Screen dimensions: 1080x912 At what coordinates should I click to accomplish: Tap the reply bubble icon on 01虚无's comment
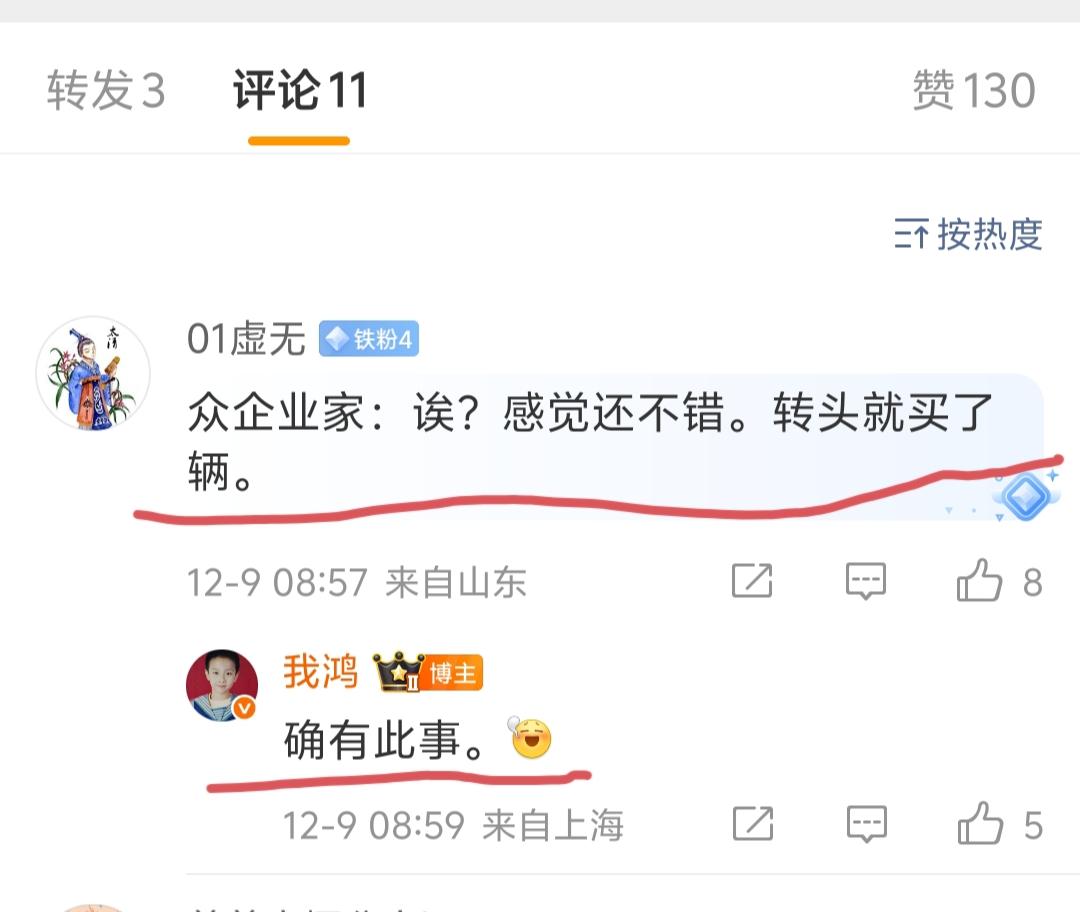coord(865,581)
